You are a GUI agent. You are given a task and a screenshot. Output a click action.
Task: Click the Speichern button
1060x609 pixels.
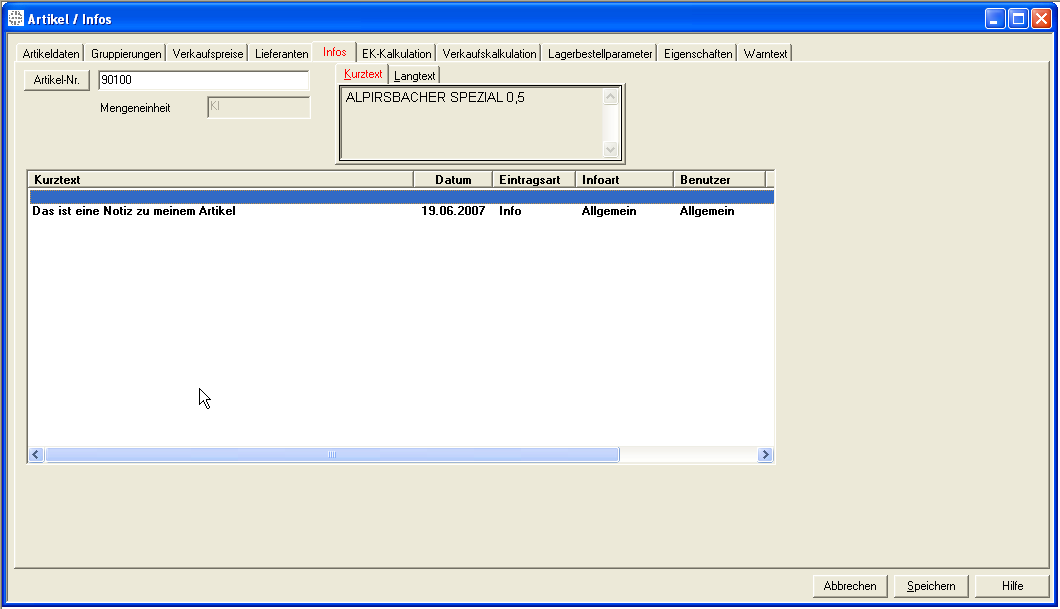[x=931, y=586]
